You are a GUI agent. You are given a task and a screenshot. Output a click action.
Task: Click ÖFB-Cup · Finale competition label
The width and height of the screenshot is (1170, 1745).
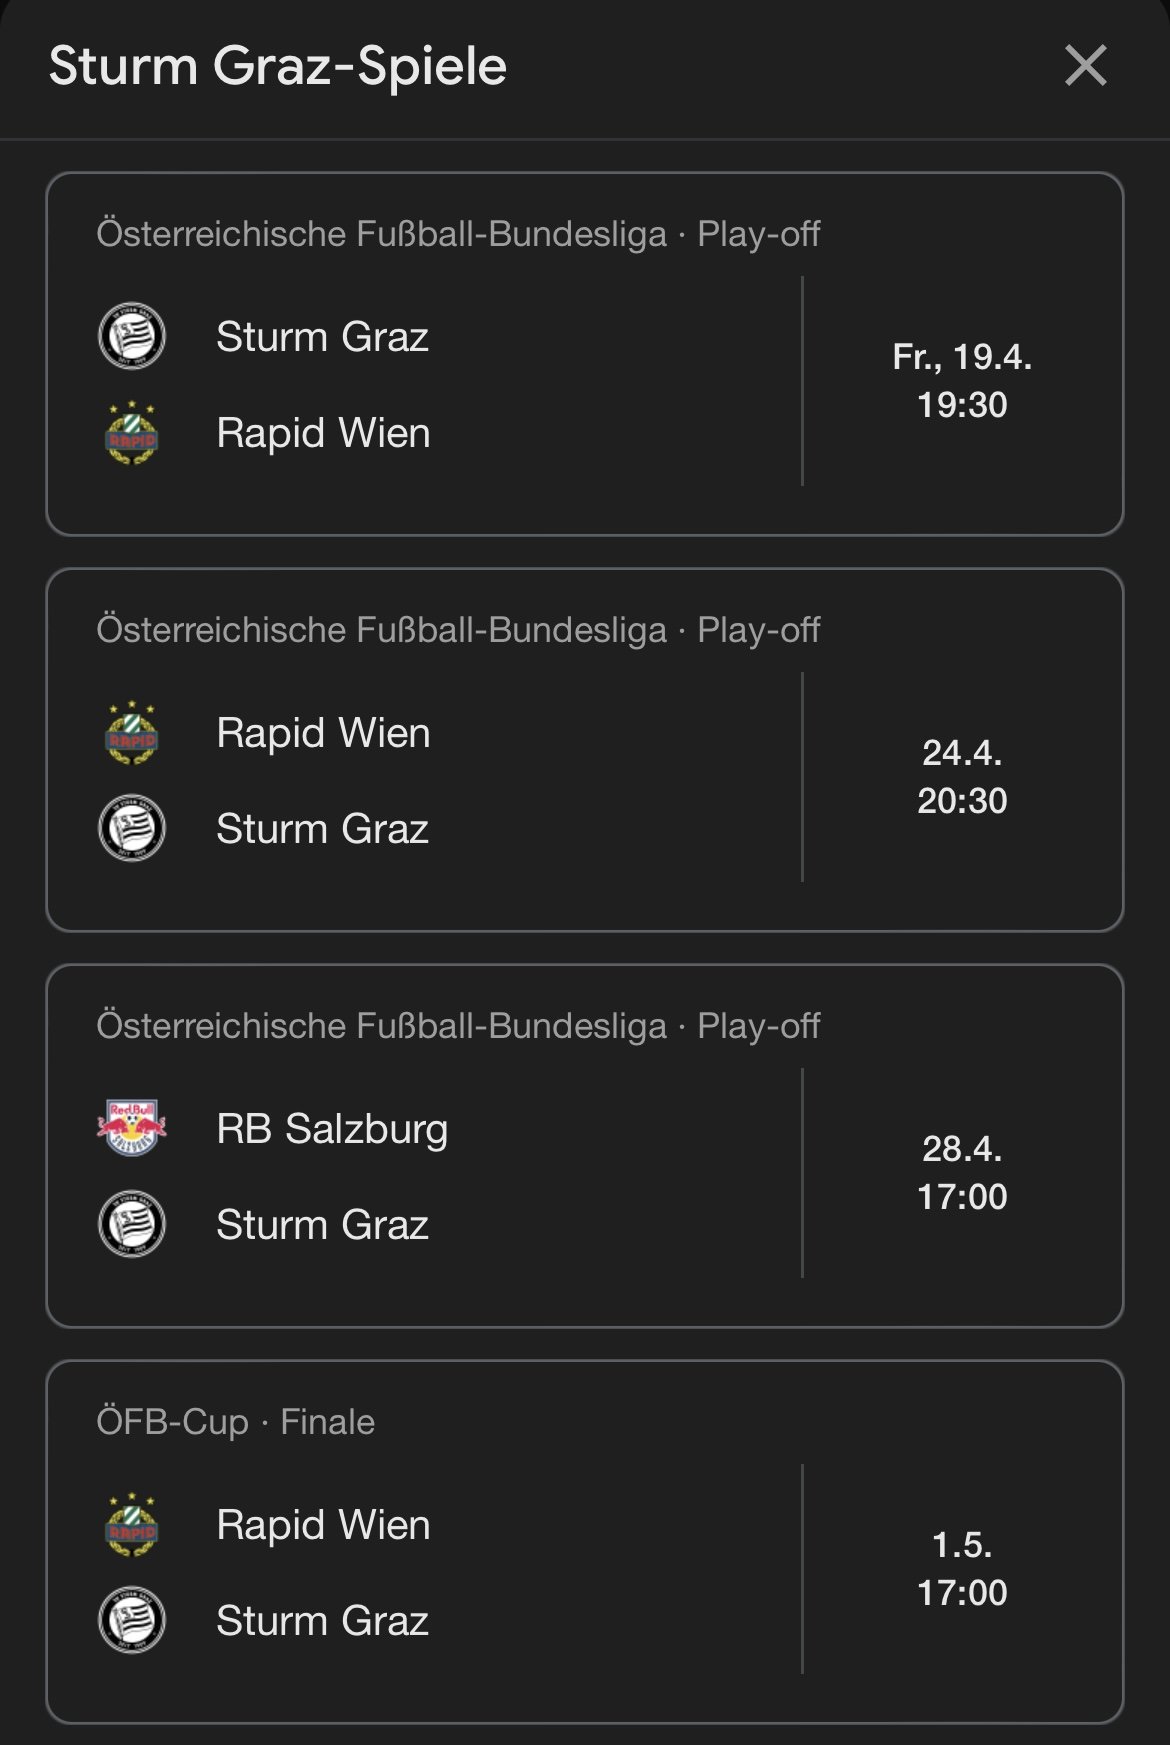[236, 1421]
